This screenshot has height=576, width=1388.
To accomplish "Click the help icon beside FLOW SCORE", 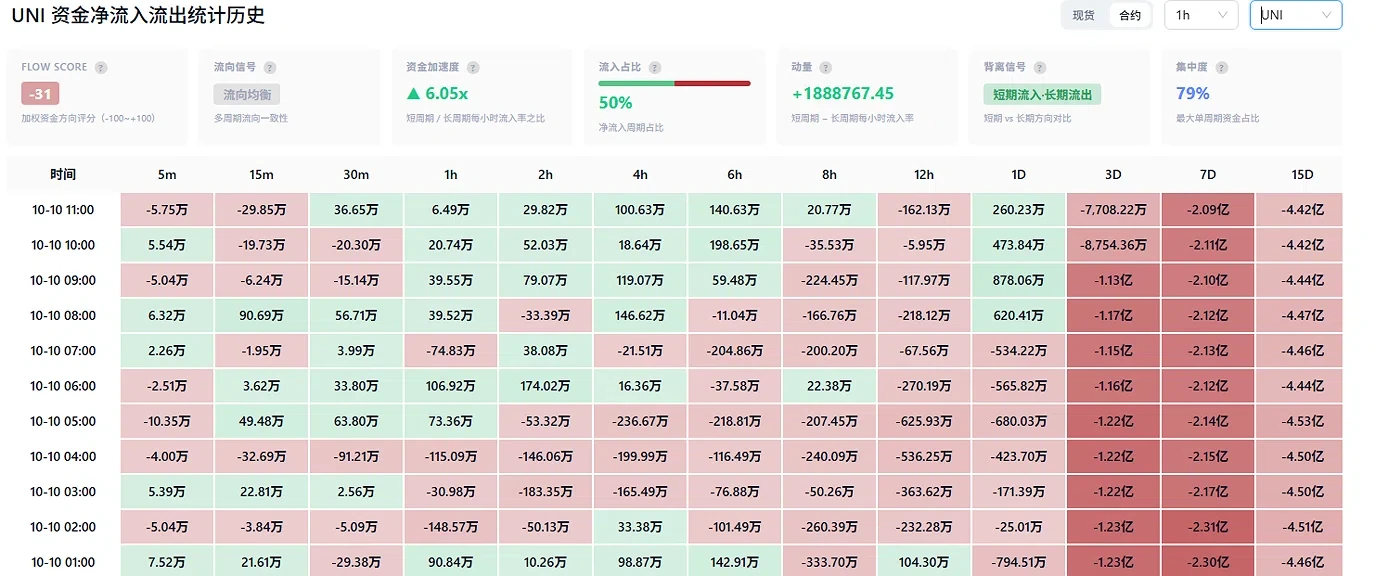I will tap(101, 67).
